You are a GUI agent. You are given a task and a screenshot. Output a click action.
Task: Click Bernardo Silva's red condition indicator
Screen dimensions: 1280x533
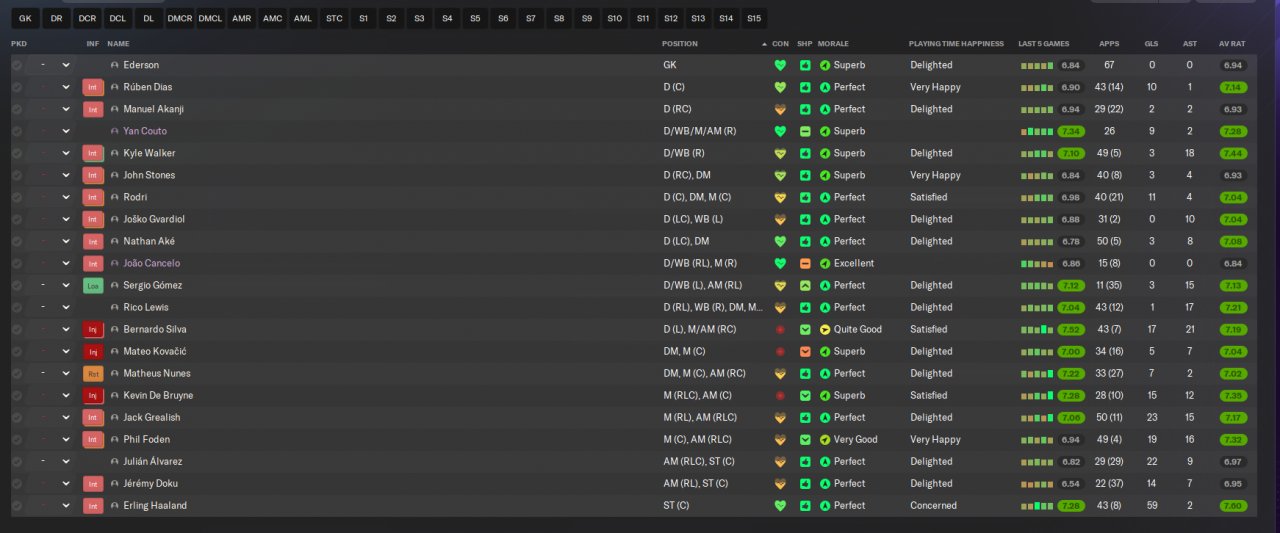point(780,329)
